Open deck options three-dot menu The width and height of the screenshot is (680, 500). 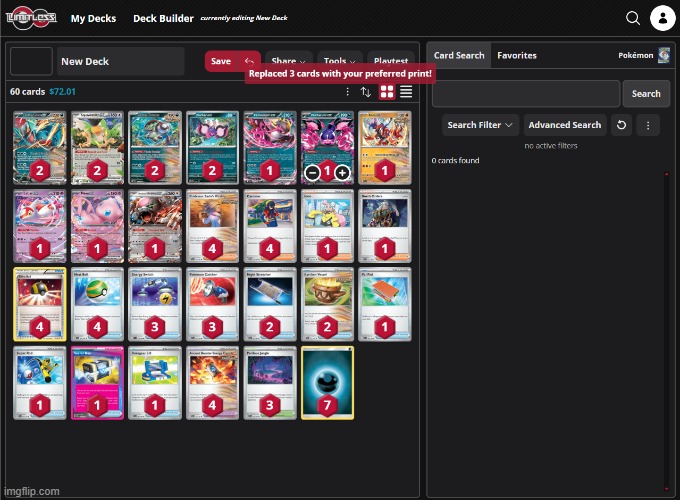coord(347,92)
